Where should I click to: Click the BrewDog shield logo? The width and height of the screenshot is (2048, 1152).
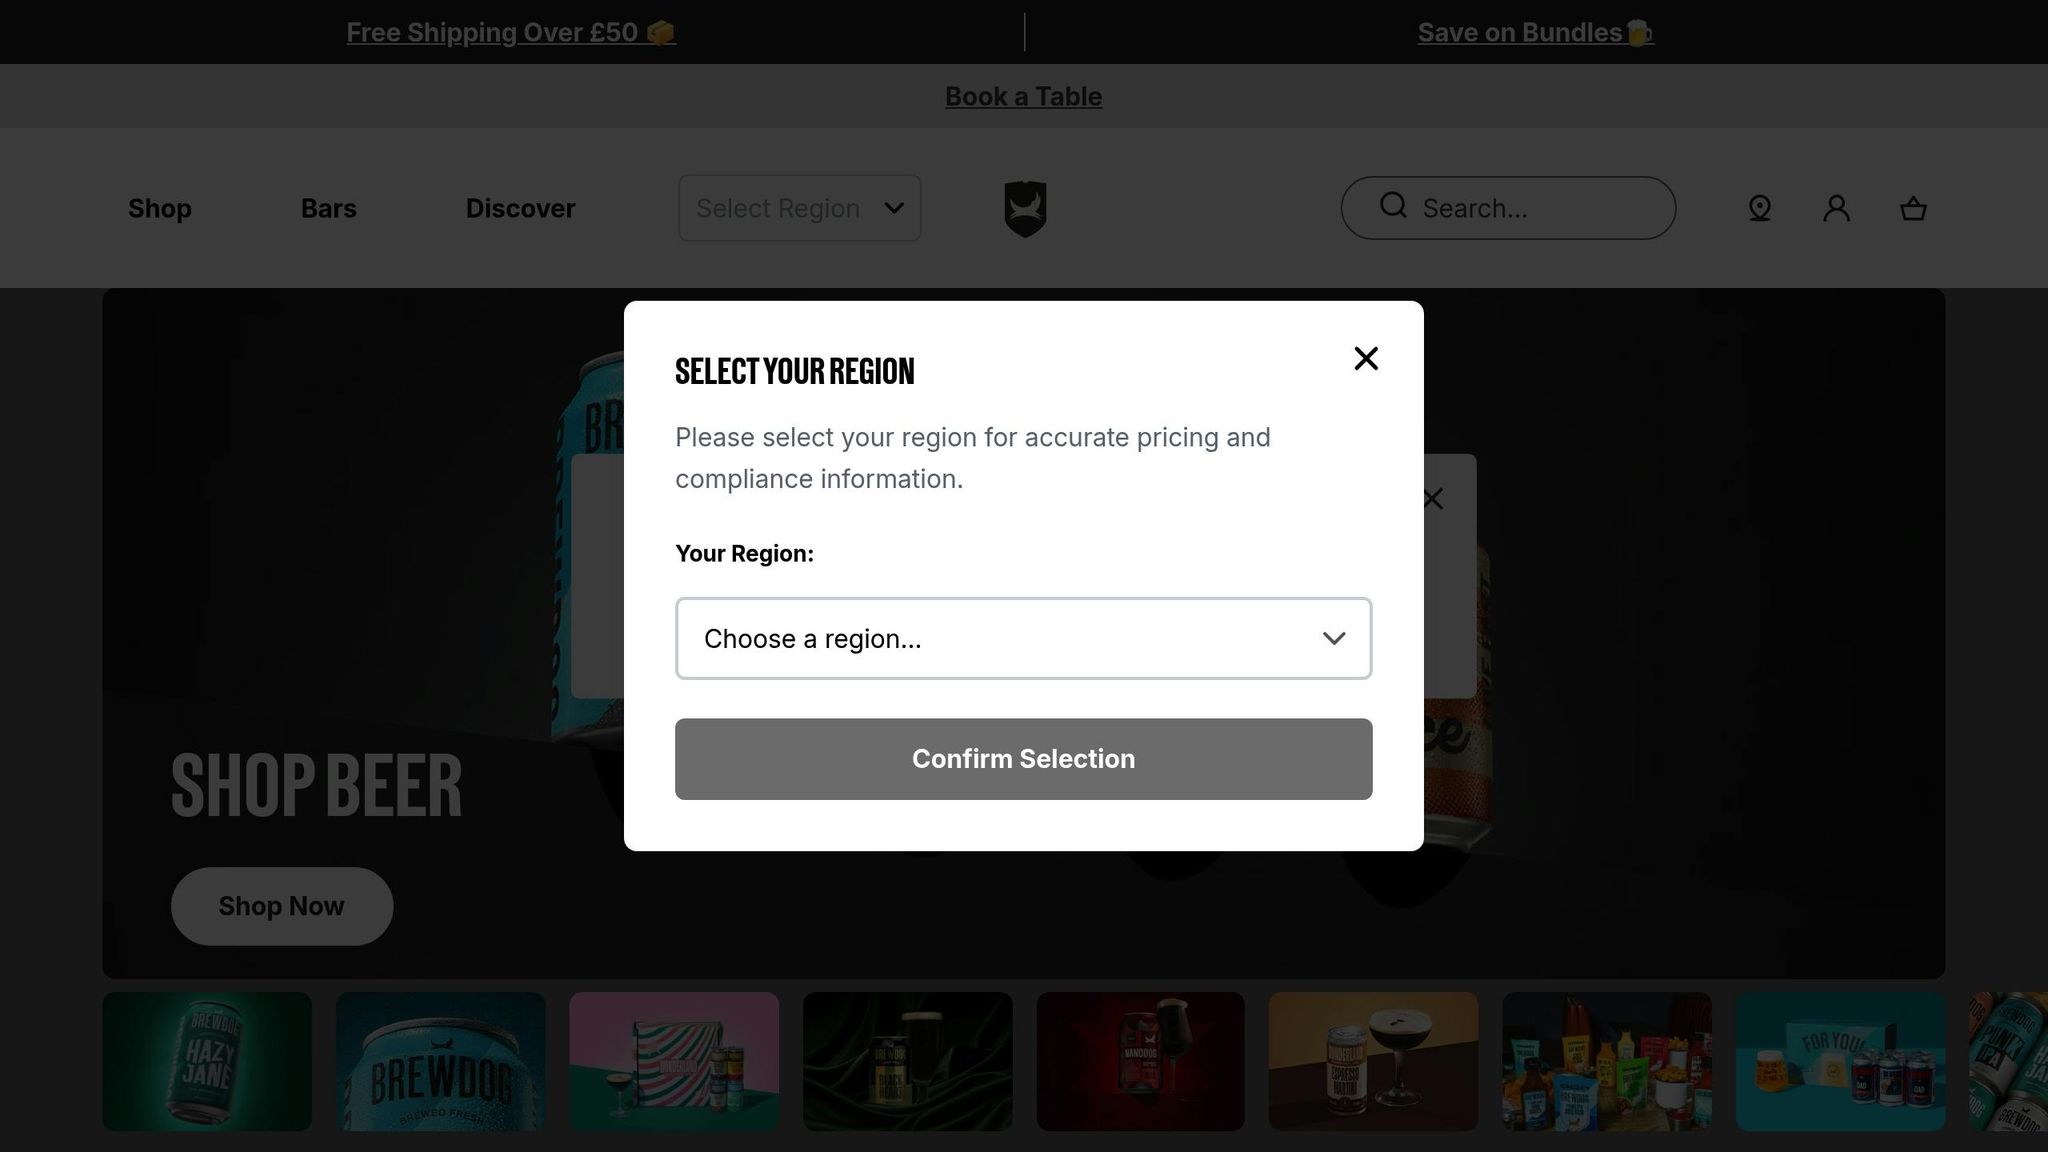click(1025, 208)
